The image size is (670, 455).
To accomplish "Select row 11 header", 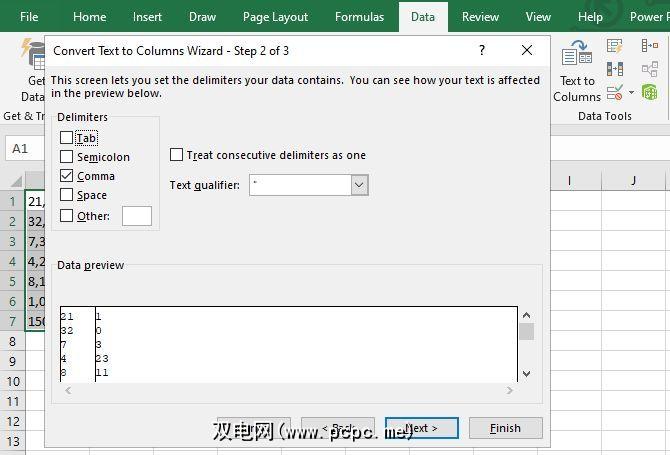I will click(12, 402).
